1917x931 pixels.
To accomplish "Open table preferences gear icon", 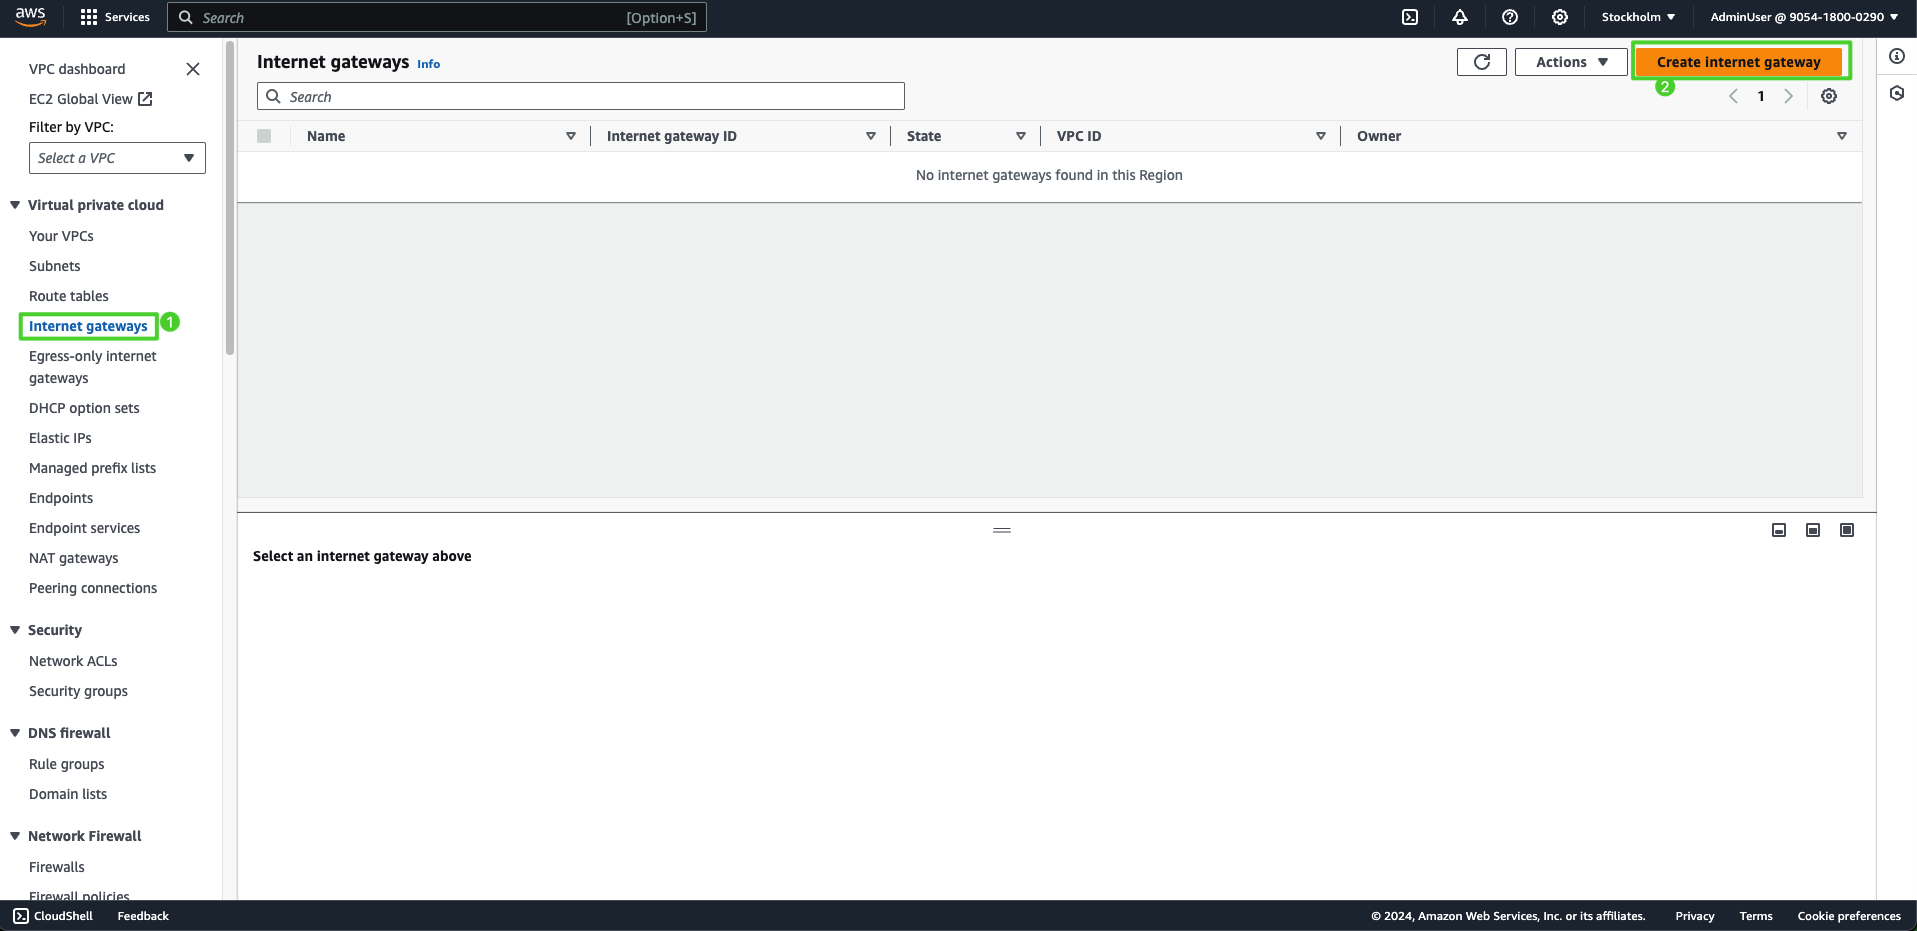I will pyautogui.click(x=1829, y=97).
